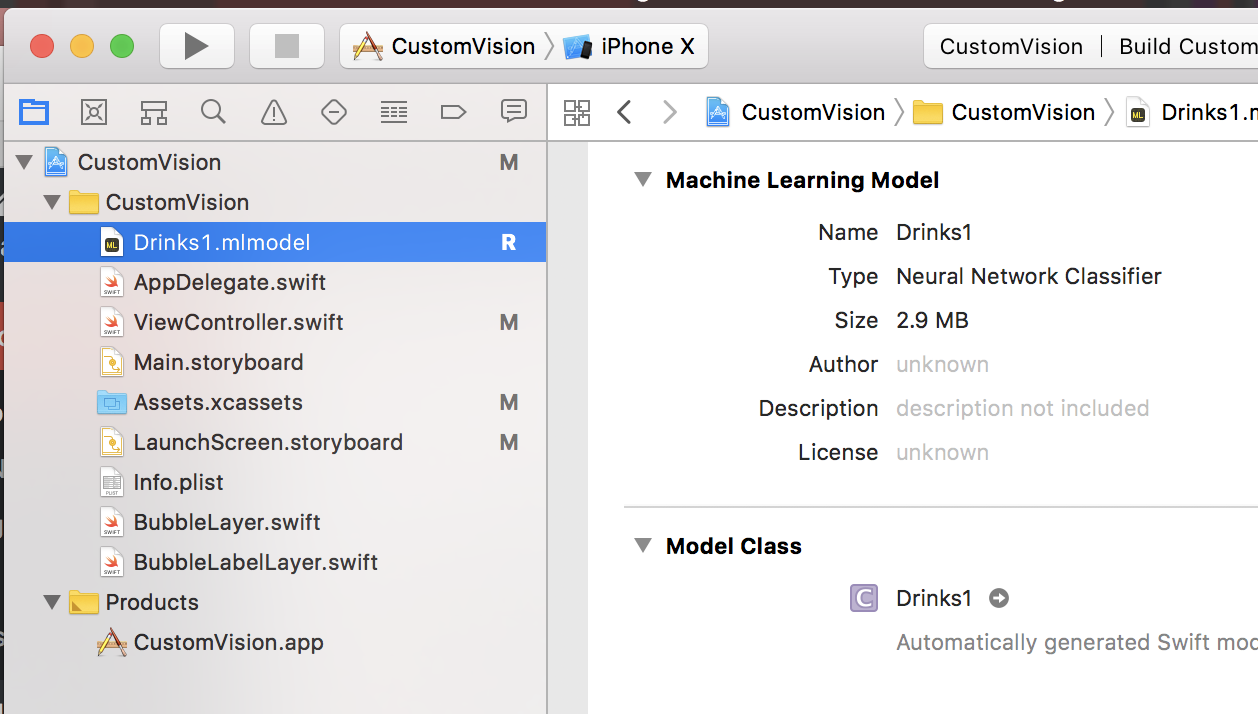Stop the running task with Stop button
Viewport: 1258px width, 714px height.
287,46
